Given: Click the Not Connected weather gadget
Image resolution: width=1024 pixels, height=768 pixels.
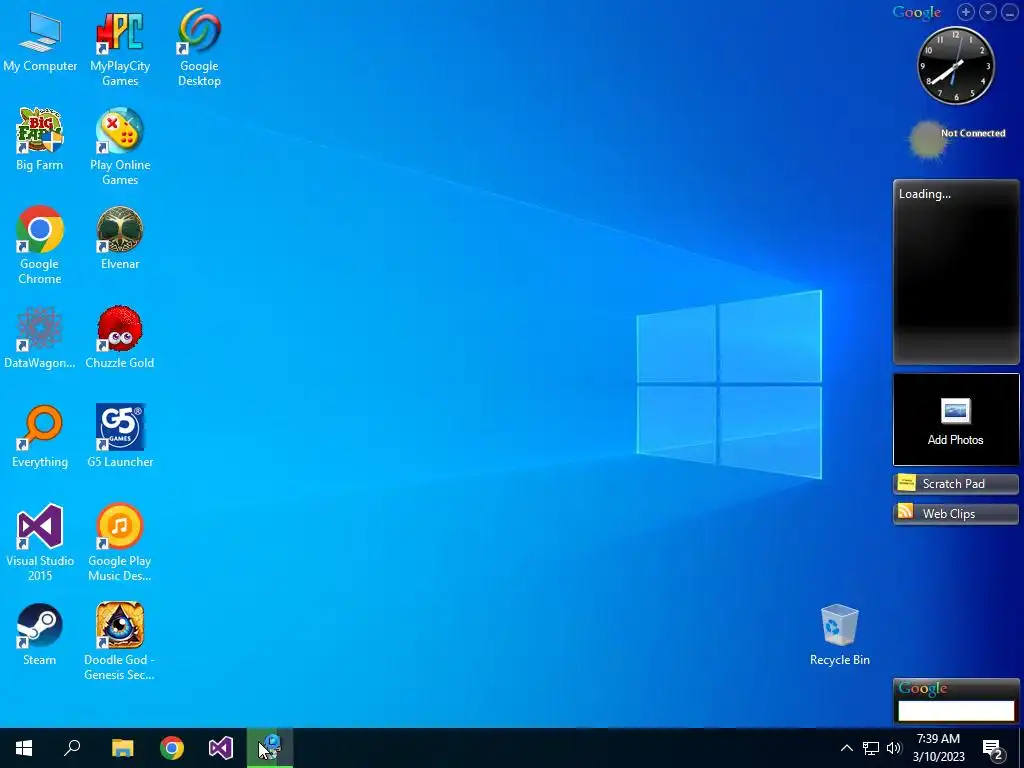Looking at the screenshot, I should coord(957,139).
